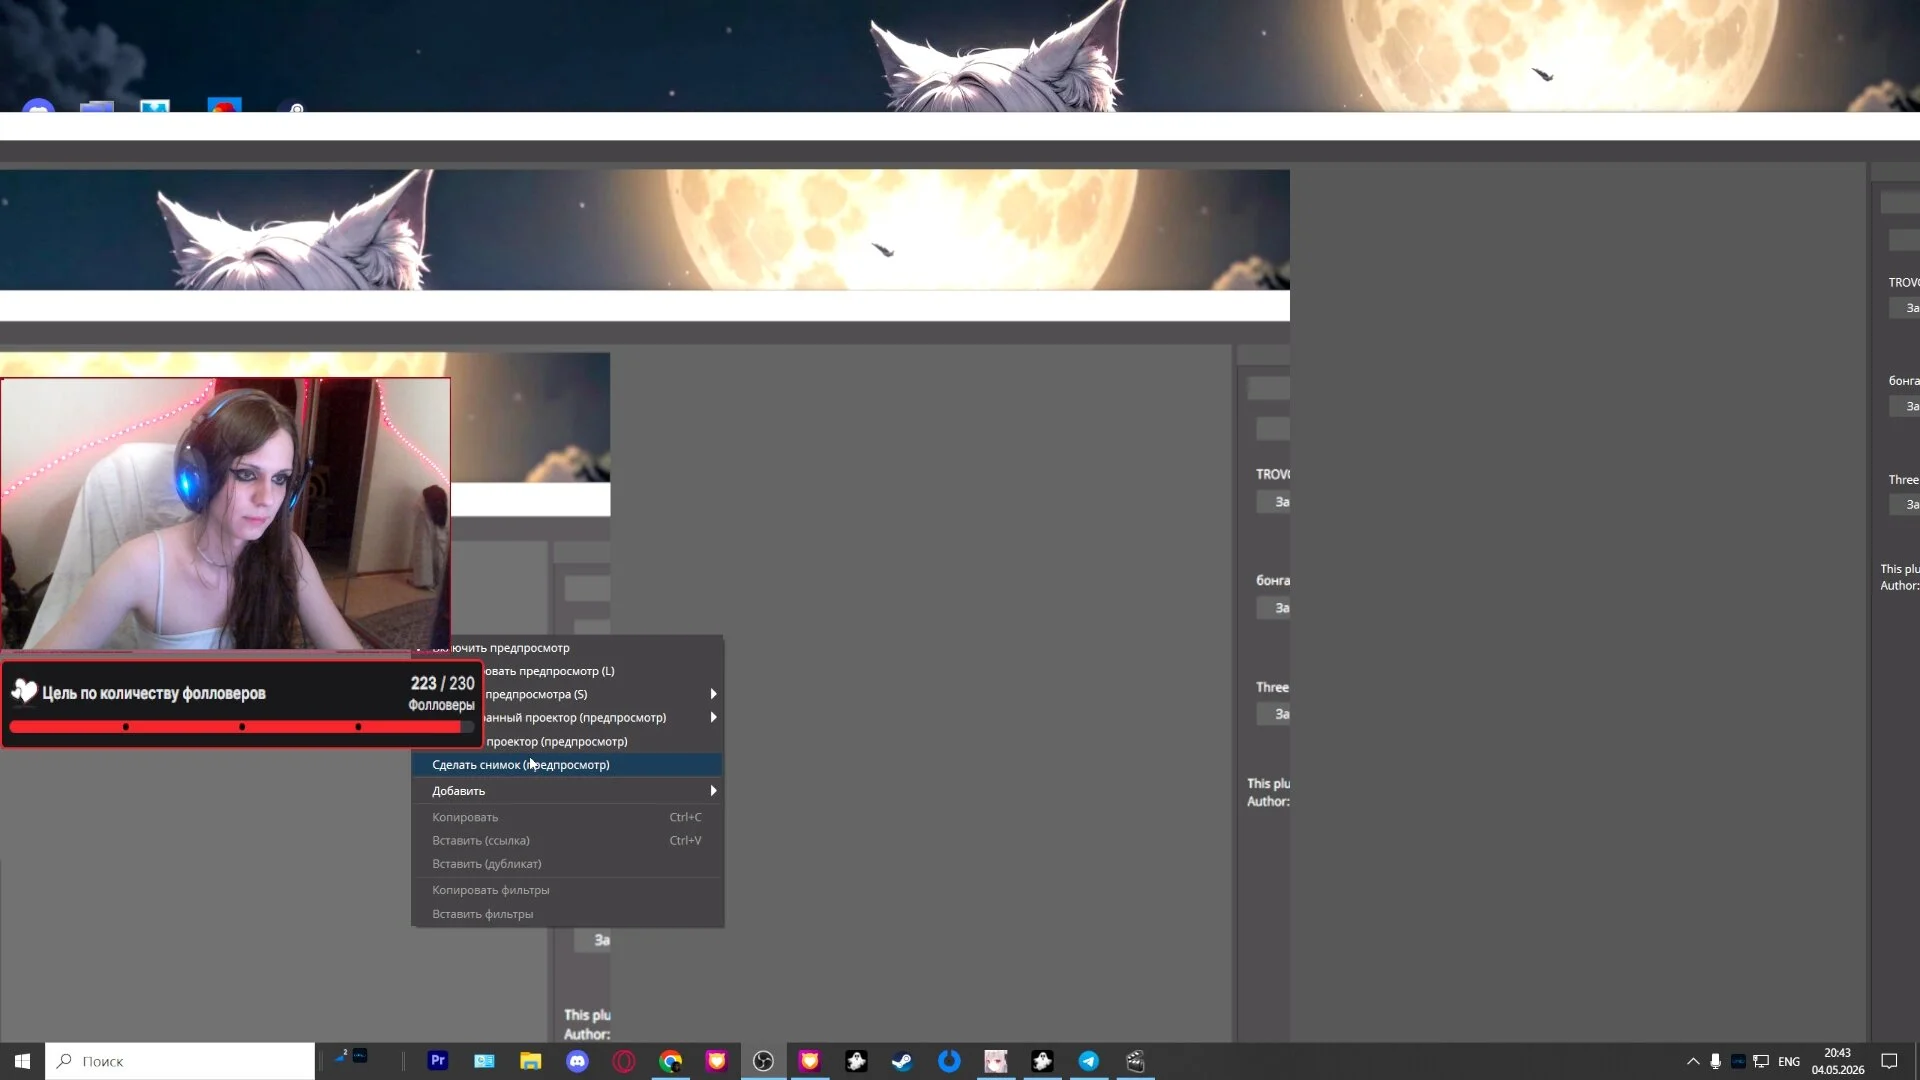Image resolution: width=1920 pixels, height=1080 pixels.
Task: Click the 223 / 230 follower count
Action: coord(443,683)
